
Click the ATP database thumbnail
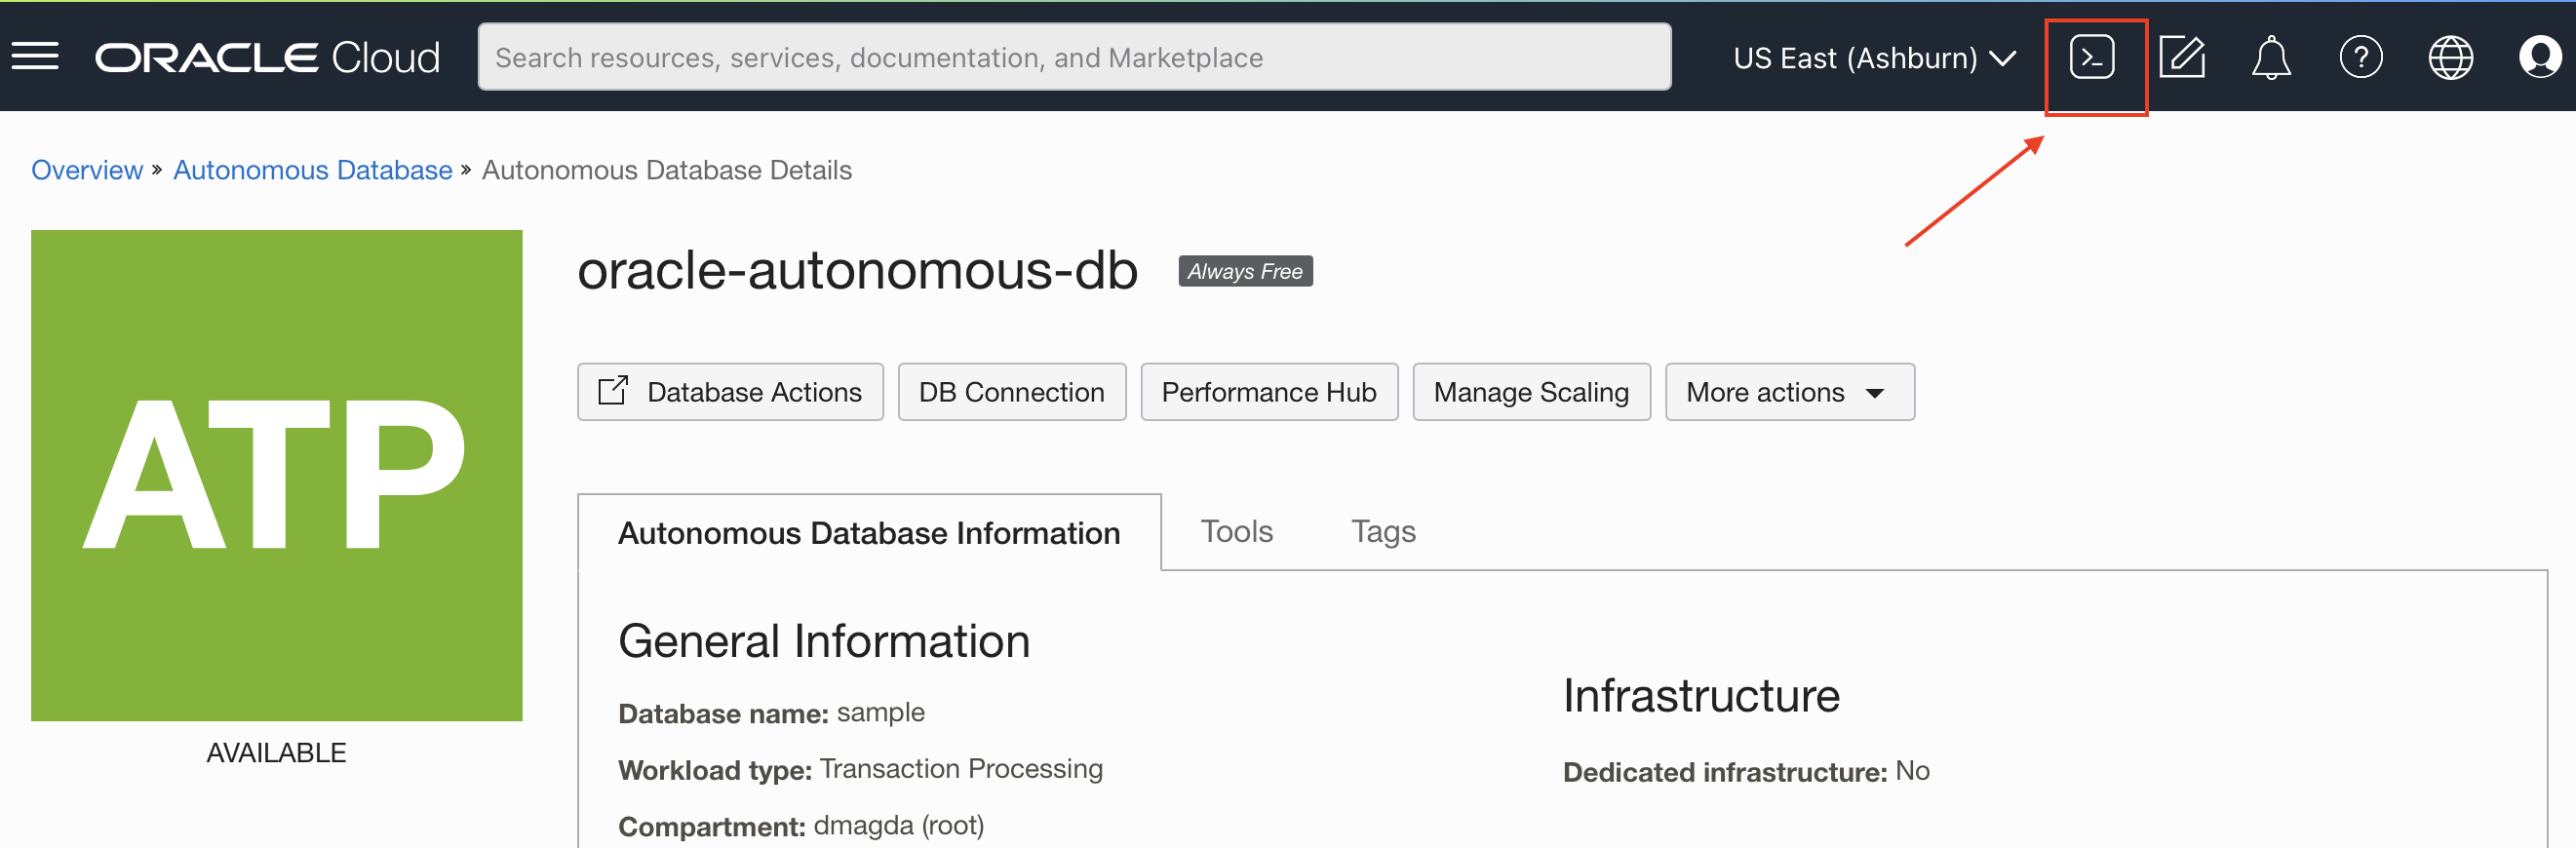tap(276, 475)
